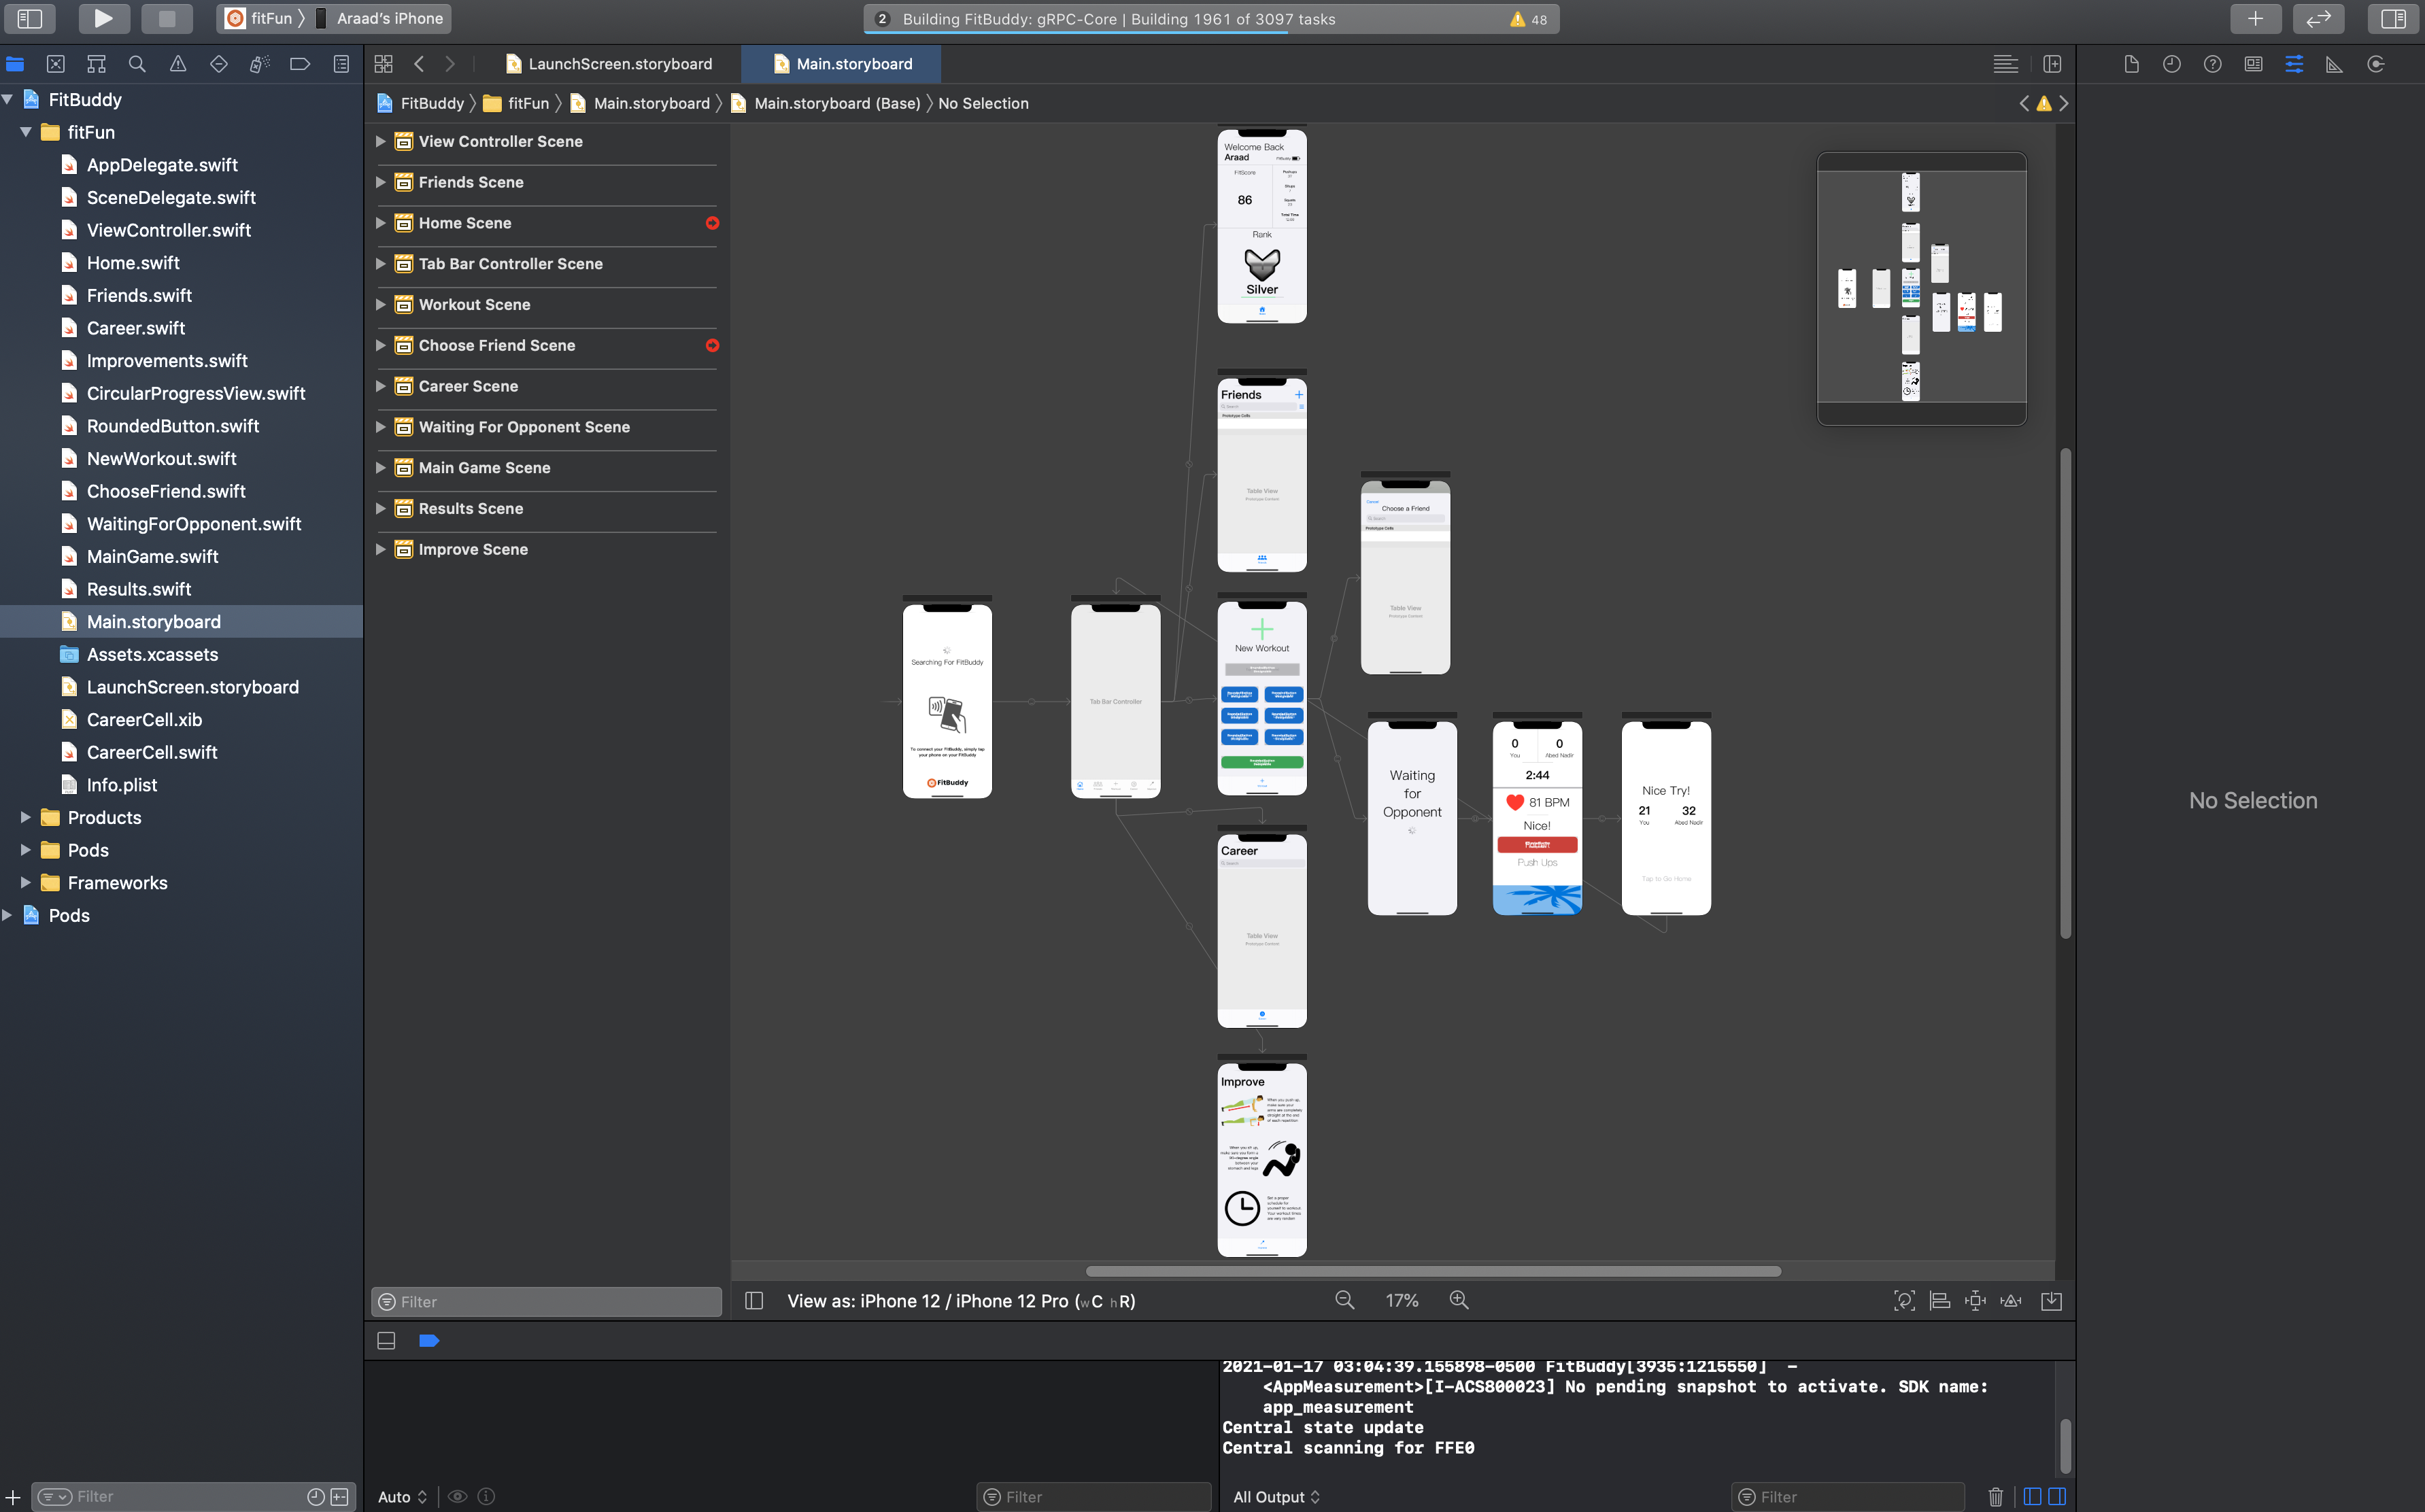Click the Run (play) button
This screenshot has width=2425, height=1512.
[103, 18]
